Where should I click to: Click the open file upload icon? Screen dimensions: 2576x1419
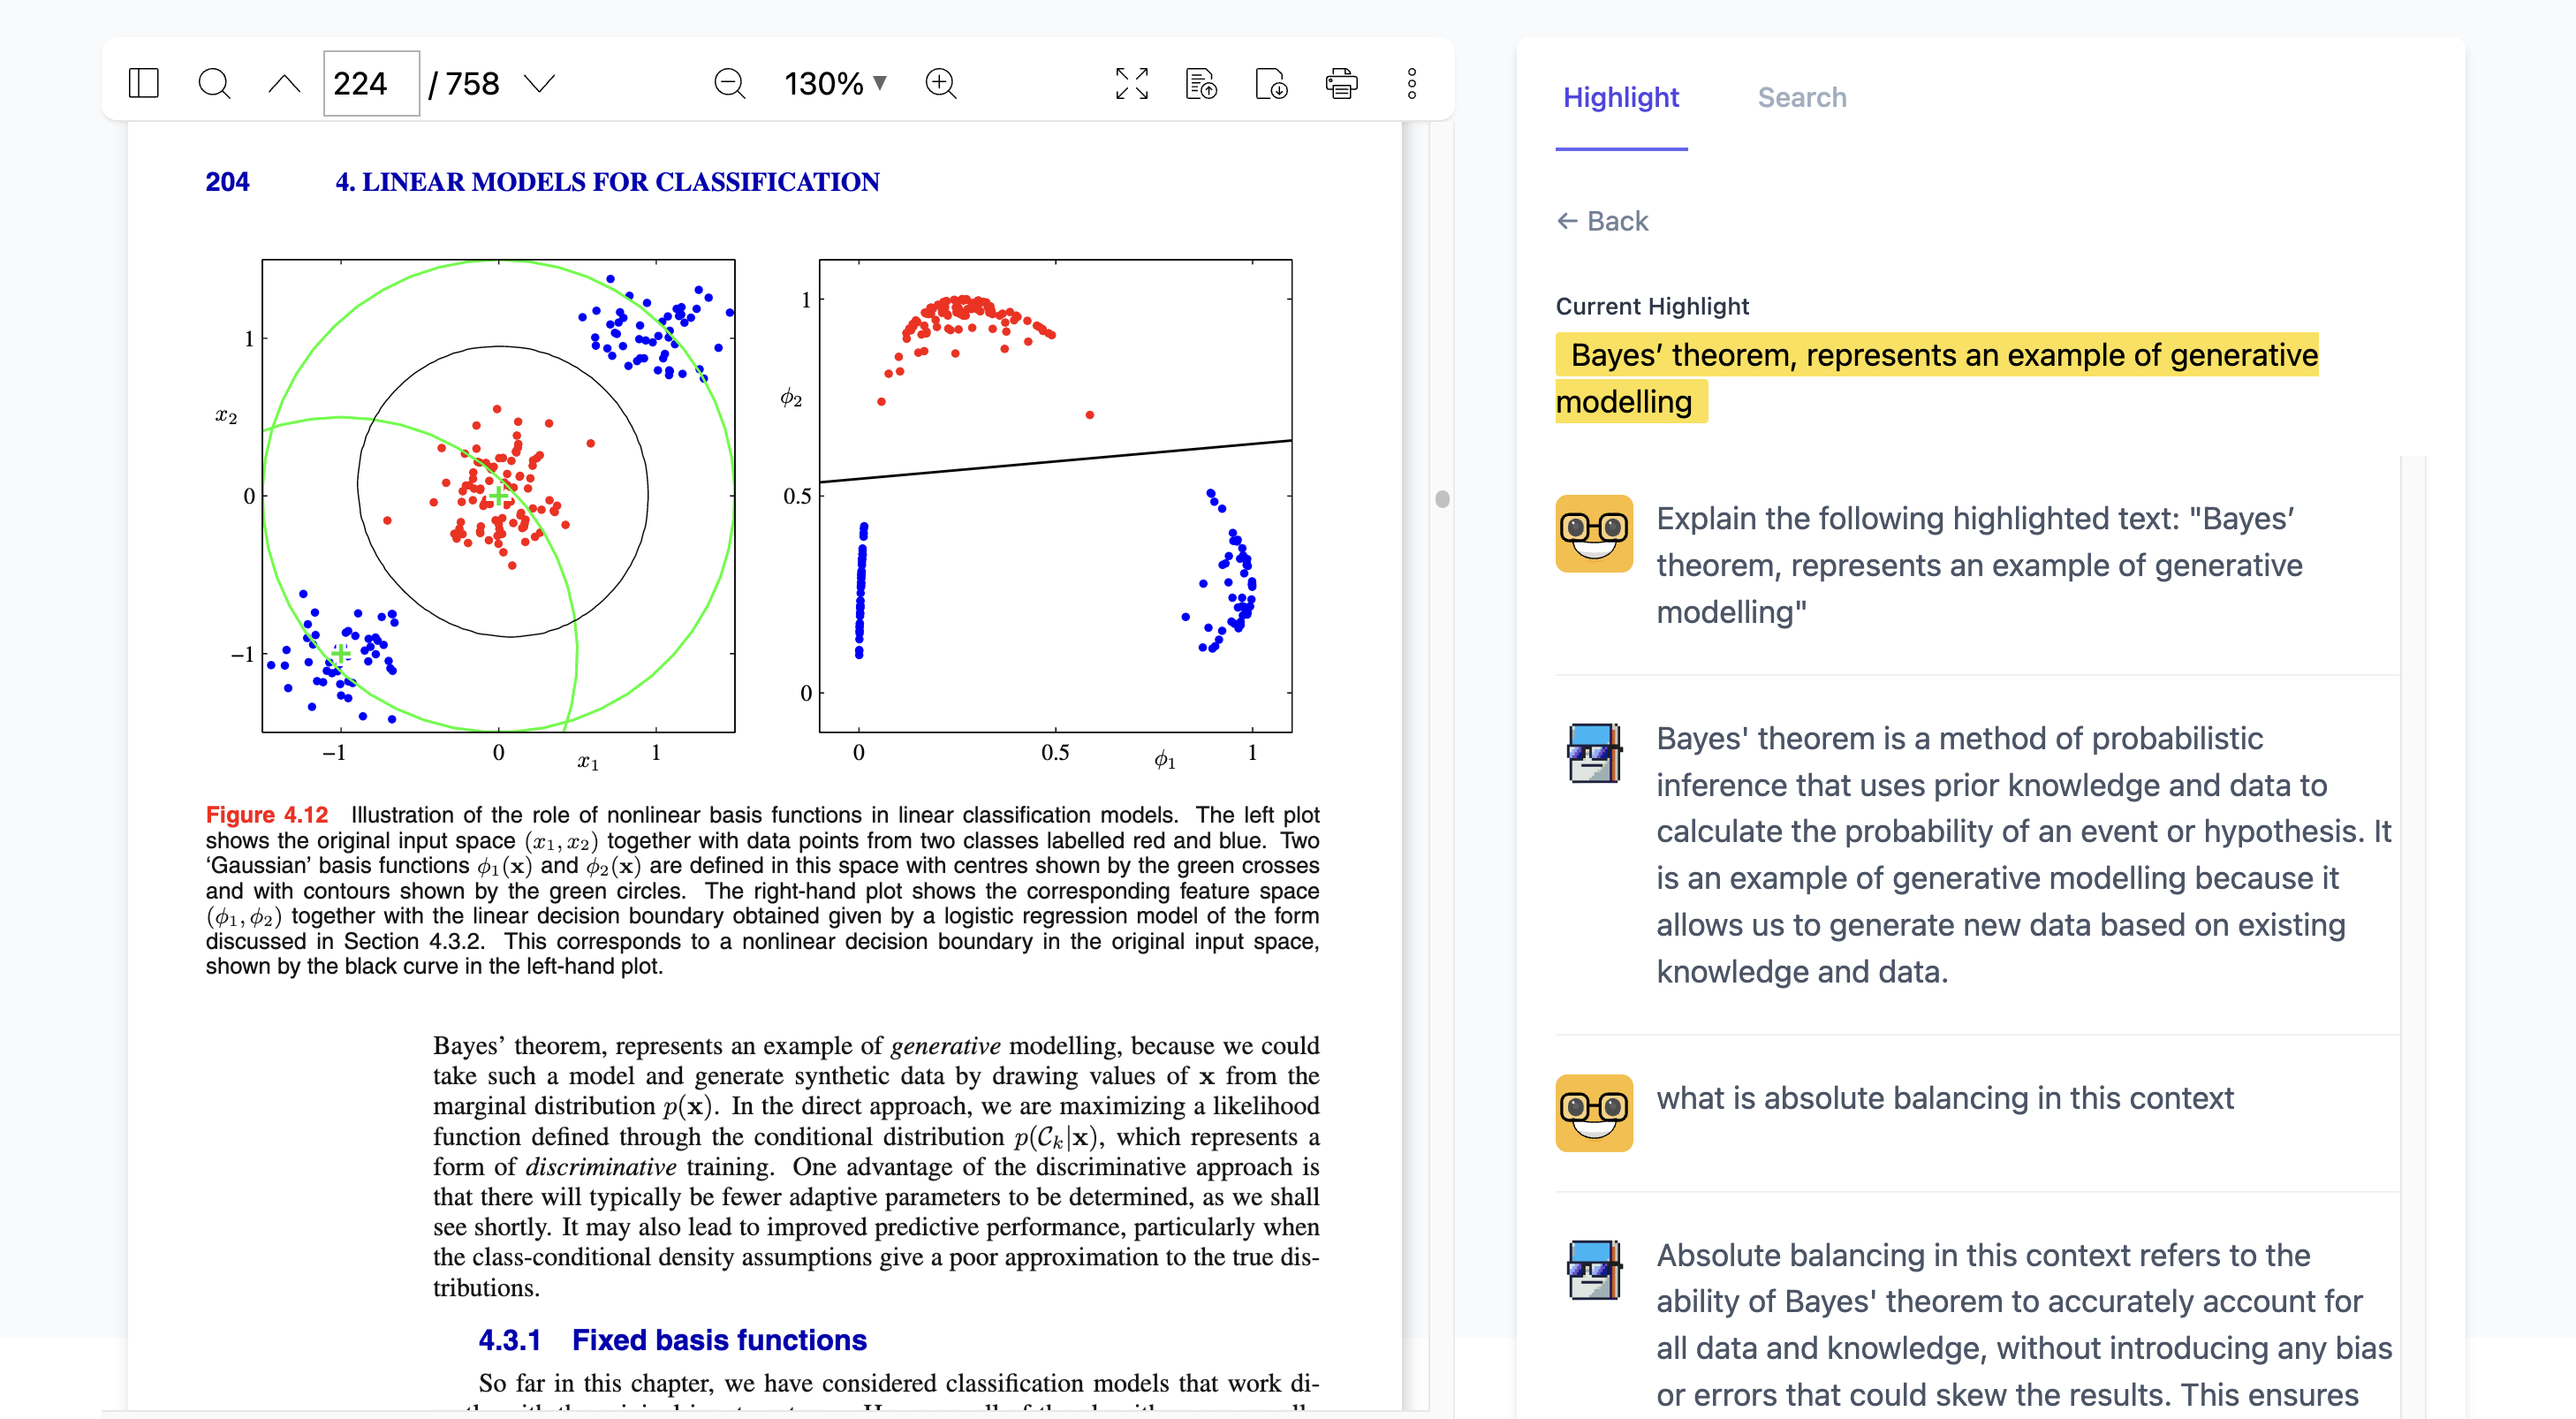tap(1201, 83)
